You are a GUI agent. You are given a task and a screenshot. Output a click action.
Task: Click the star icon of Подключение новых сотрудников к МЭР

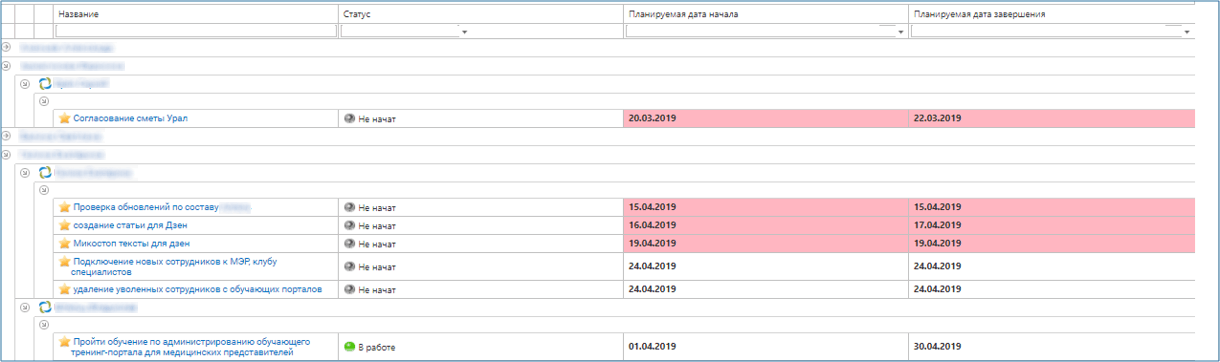click(x=65, y=262)
